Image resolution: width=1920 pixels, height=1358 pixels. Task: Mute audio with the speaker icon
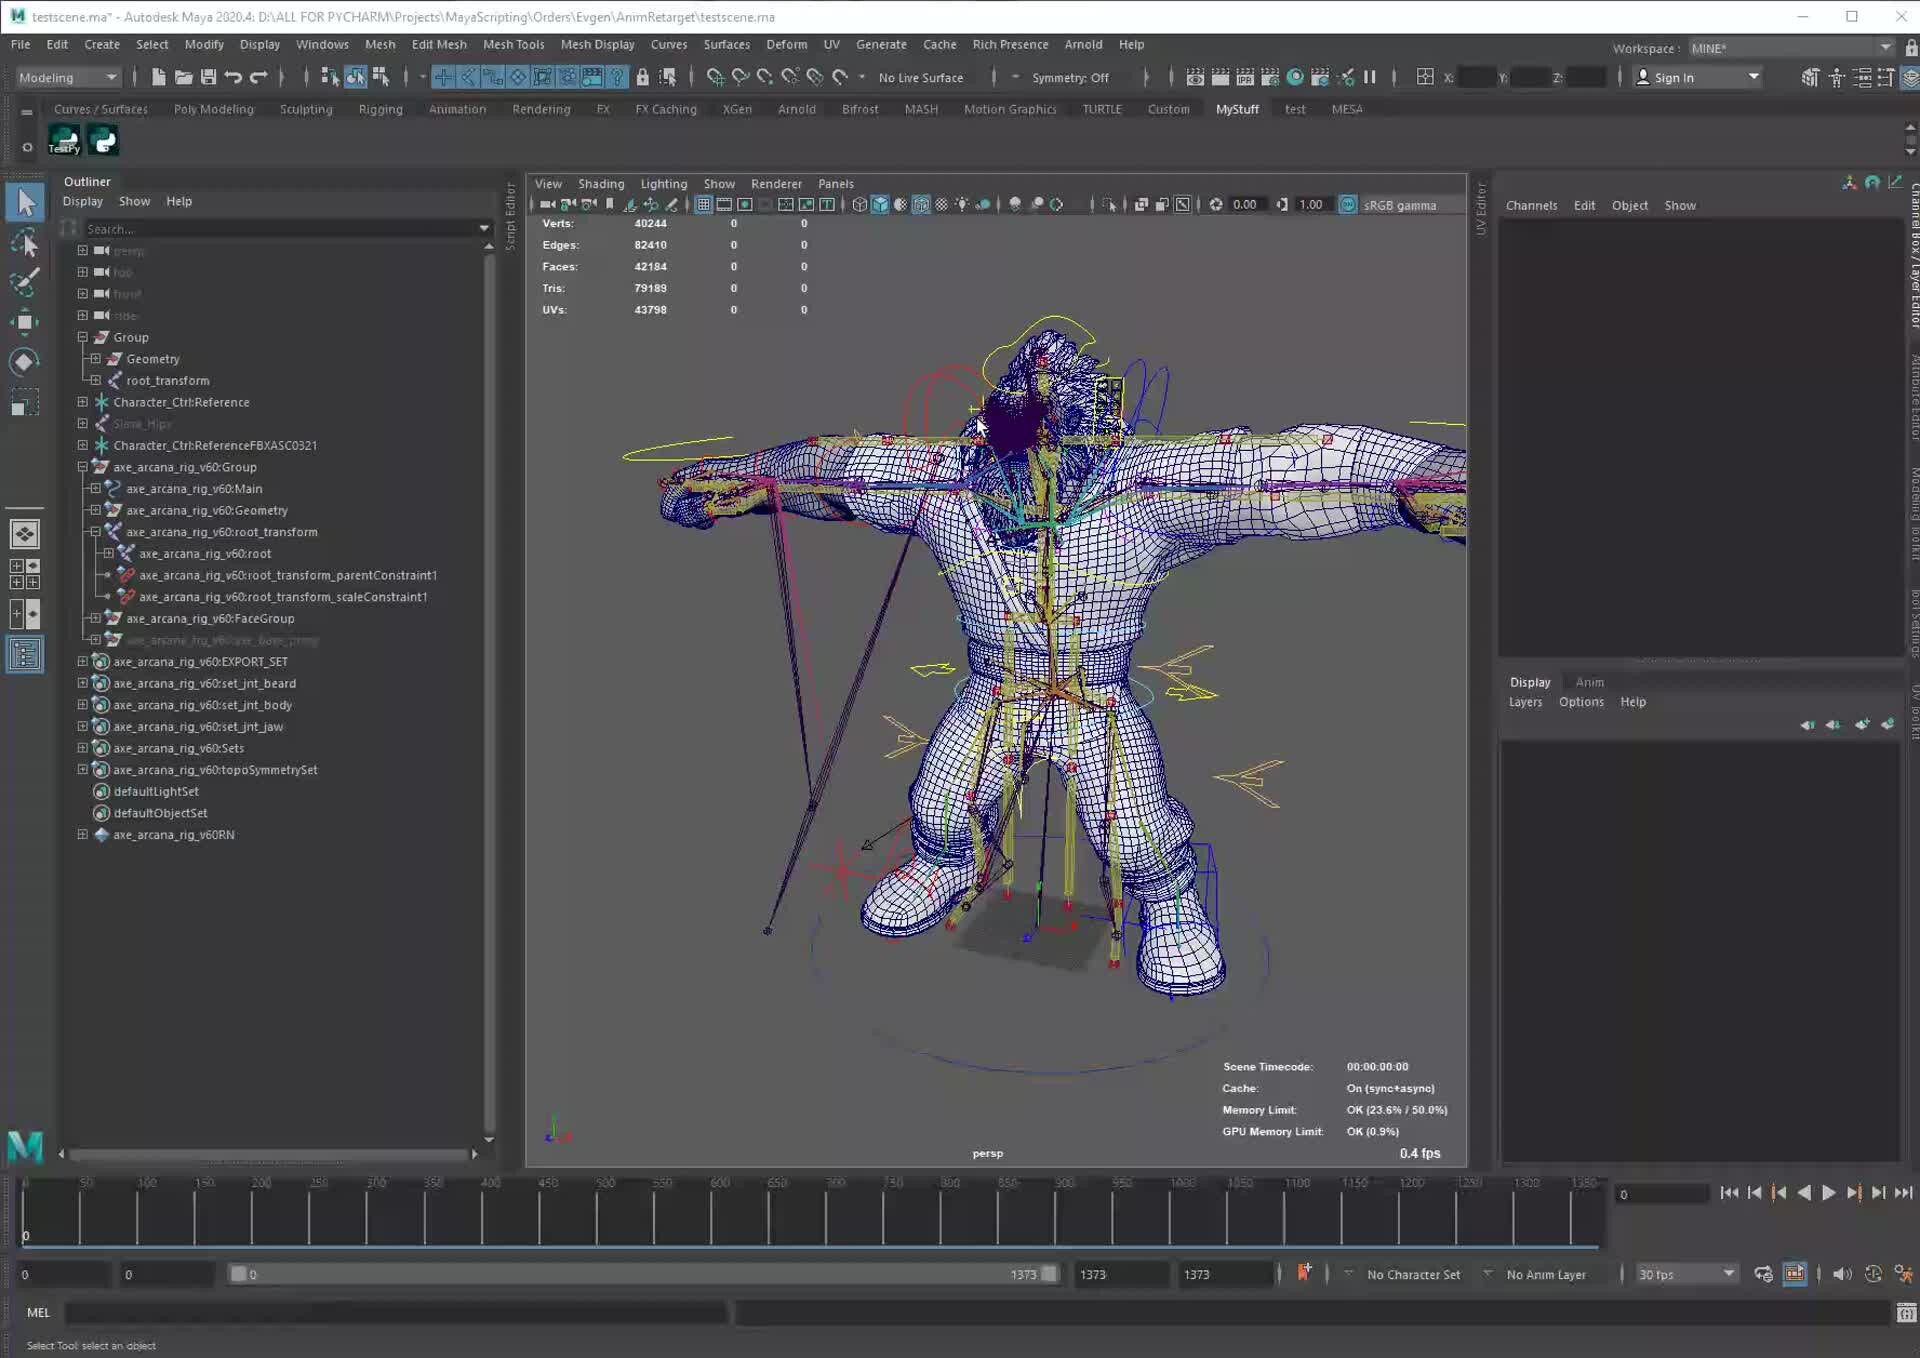coord(1844,1275)
